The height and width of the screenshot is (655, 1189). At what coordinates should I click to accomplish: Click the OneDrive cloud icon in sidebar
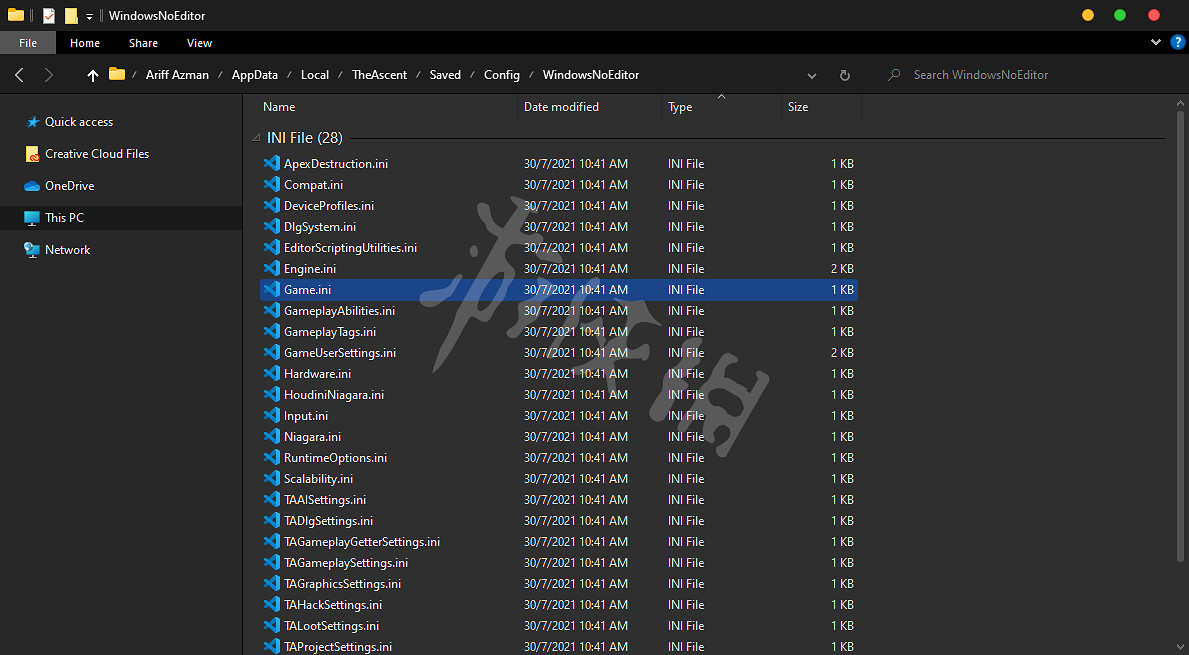point(32,186)
